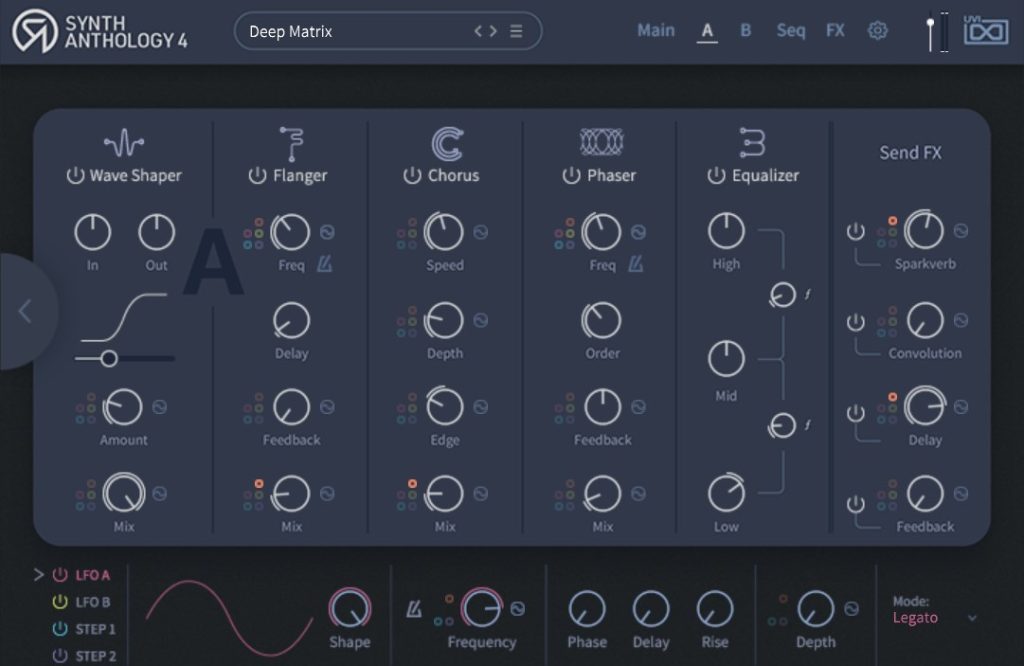Click the Wave Shaper curve slider handle
Screen dimensions: 1024x666
pos(109,358)
